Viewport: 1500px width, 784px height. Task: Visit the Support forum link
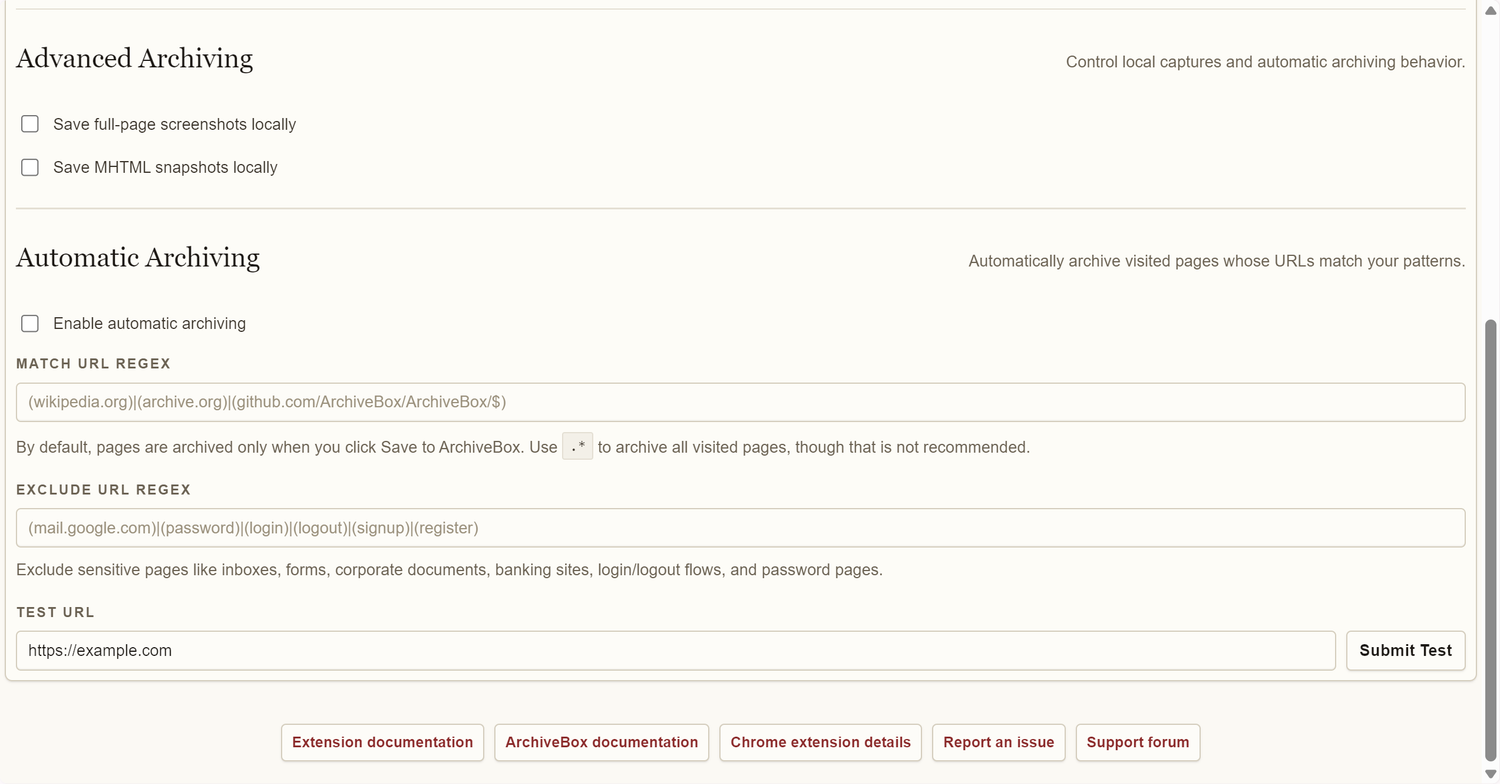(1137, 742)
